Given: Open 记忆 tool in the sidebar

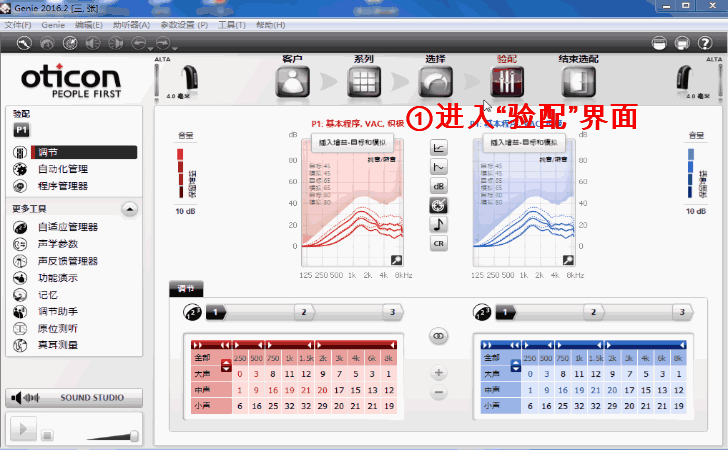Looking at the screenshot, I should click(x=48, y=295).
